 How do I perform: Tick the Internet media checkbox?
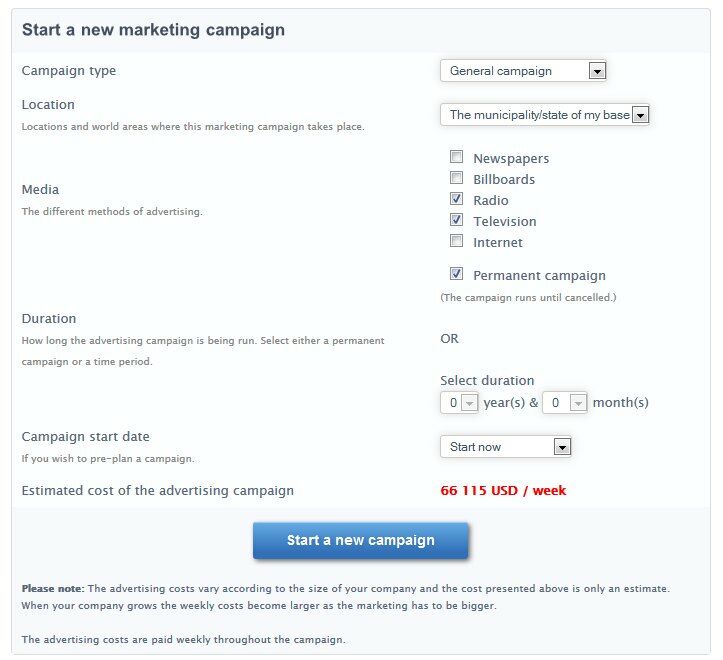tap(457, 241)
